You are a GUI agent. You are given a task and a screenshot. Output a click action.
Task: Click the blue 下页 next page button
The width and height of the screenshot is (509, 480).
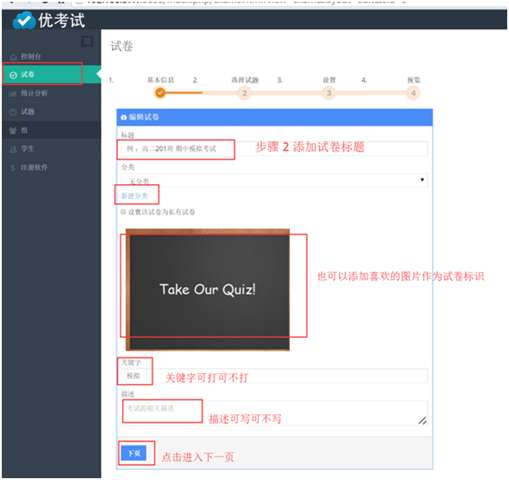[134, 453]
